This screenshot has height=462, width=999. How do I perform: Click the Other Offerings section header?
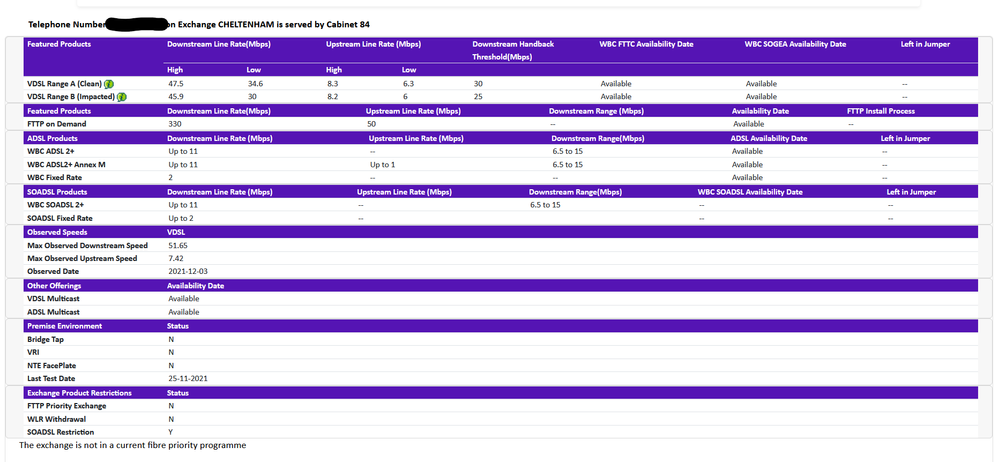coord(54,286)
